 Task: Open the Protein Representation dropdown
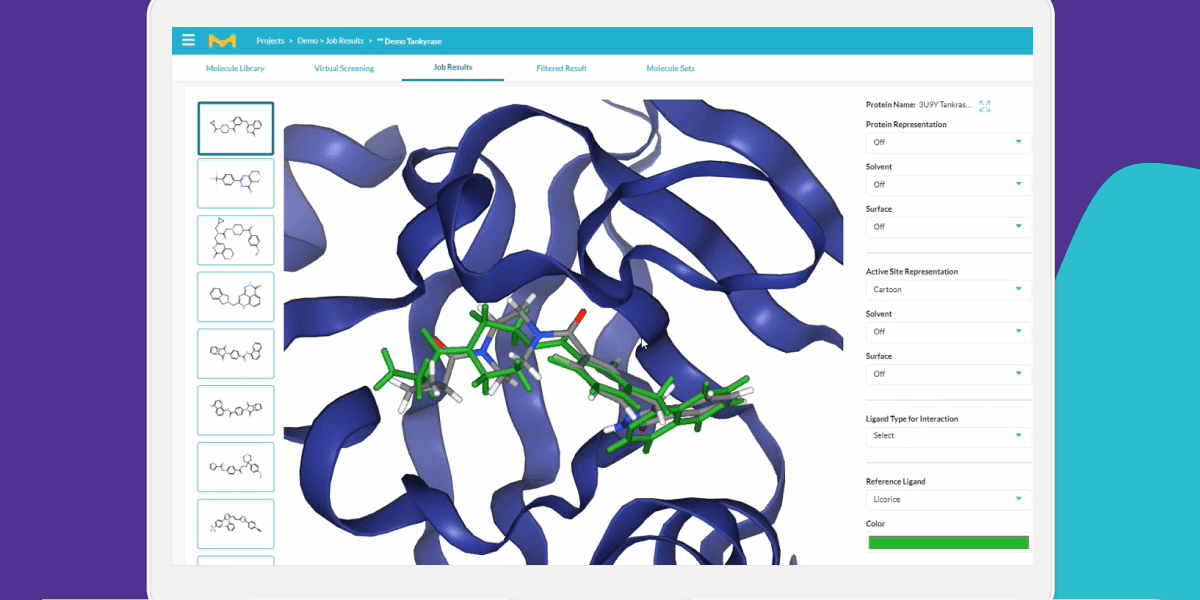coord(946,142)
